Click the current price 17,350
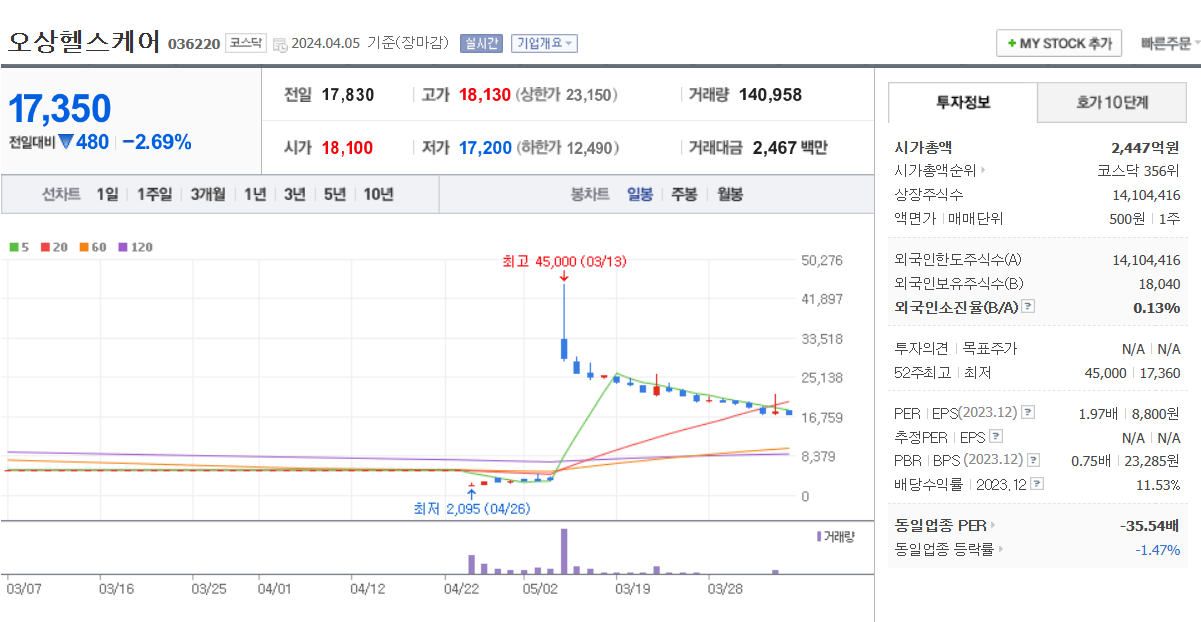 coord(60,109)
